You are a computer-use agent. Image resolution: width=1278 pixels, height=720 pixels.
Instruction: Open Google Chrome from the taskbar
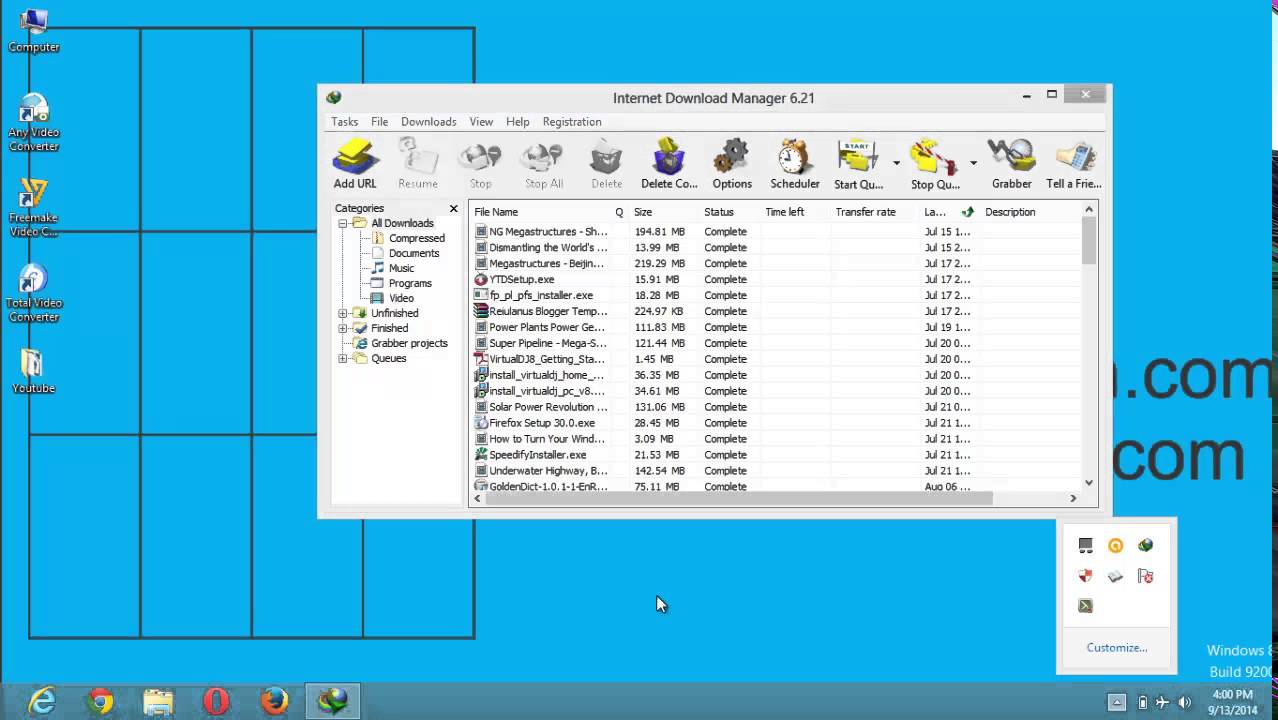(x=100, y=701)
